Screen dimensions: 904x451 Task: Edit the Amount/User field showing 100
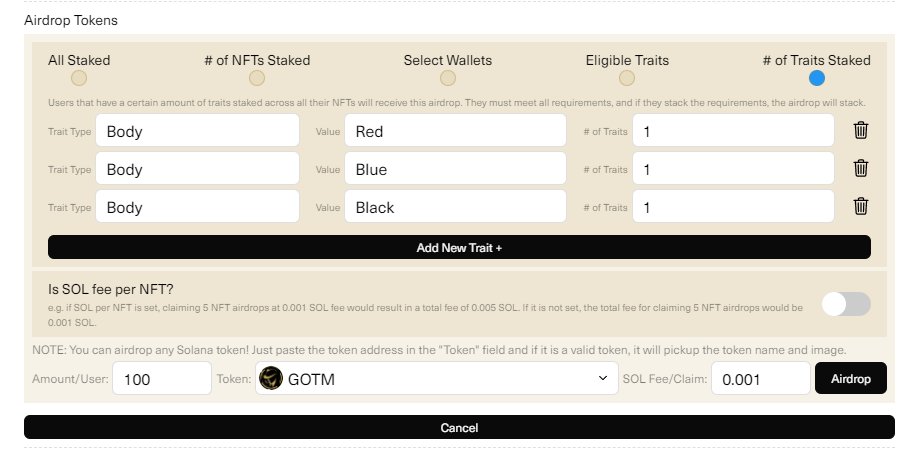pos(162,379)
